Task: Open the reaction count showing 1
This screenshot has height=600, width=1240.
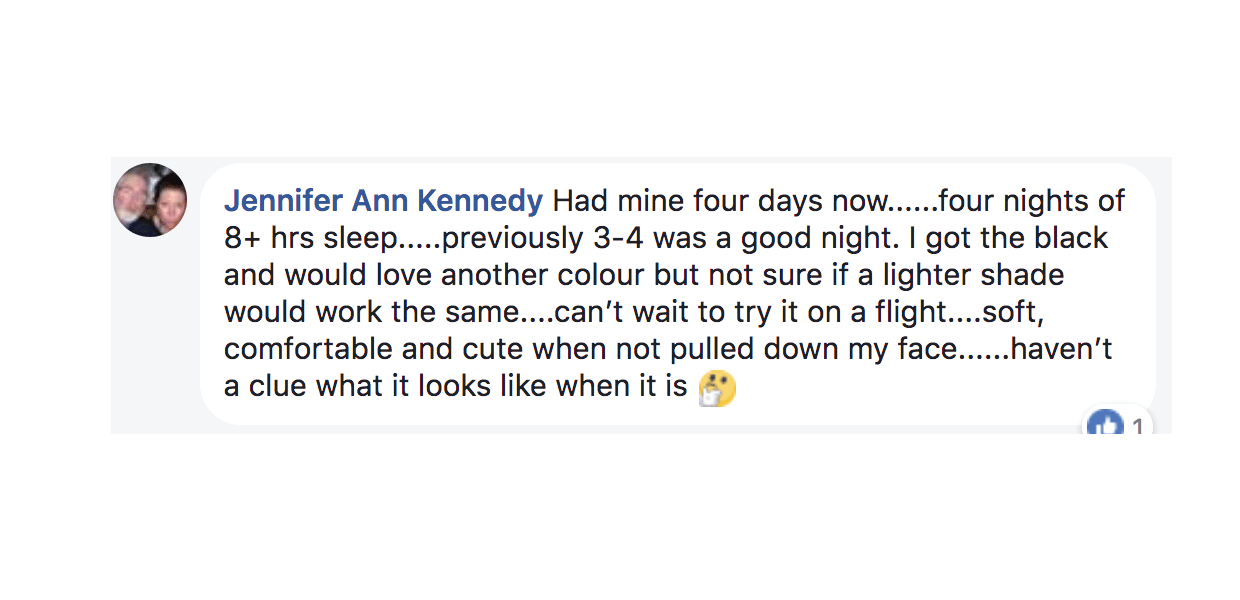Action: (x=1137, y=428)
